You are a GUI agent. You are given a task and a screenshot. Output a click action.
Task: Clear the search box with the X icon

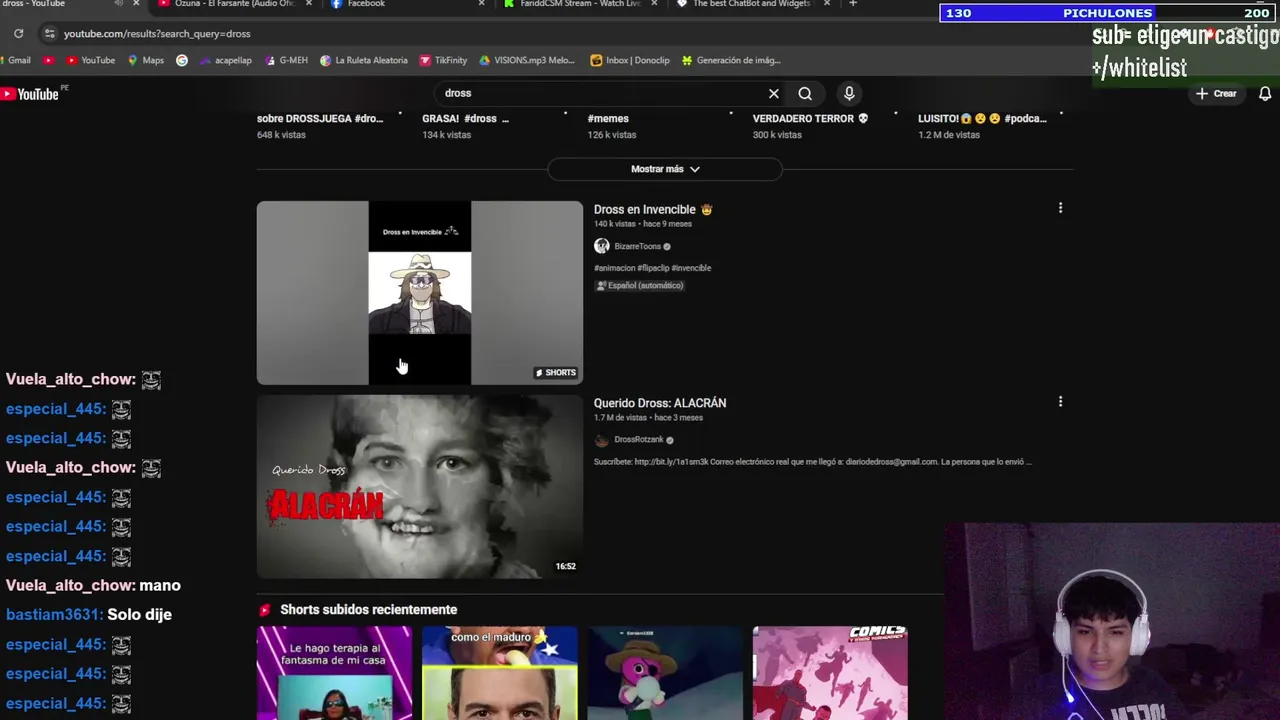pos(773,93)
